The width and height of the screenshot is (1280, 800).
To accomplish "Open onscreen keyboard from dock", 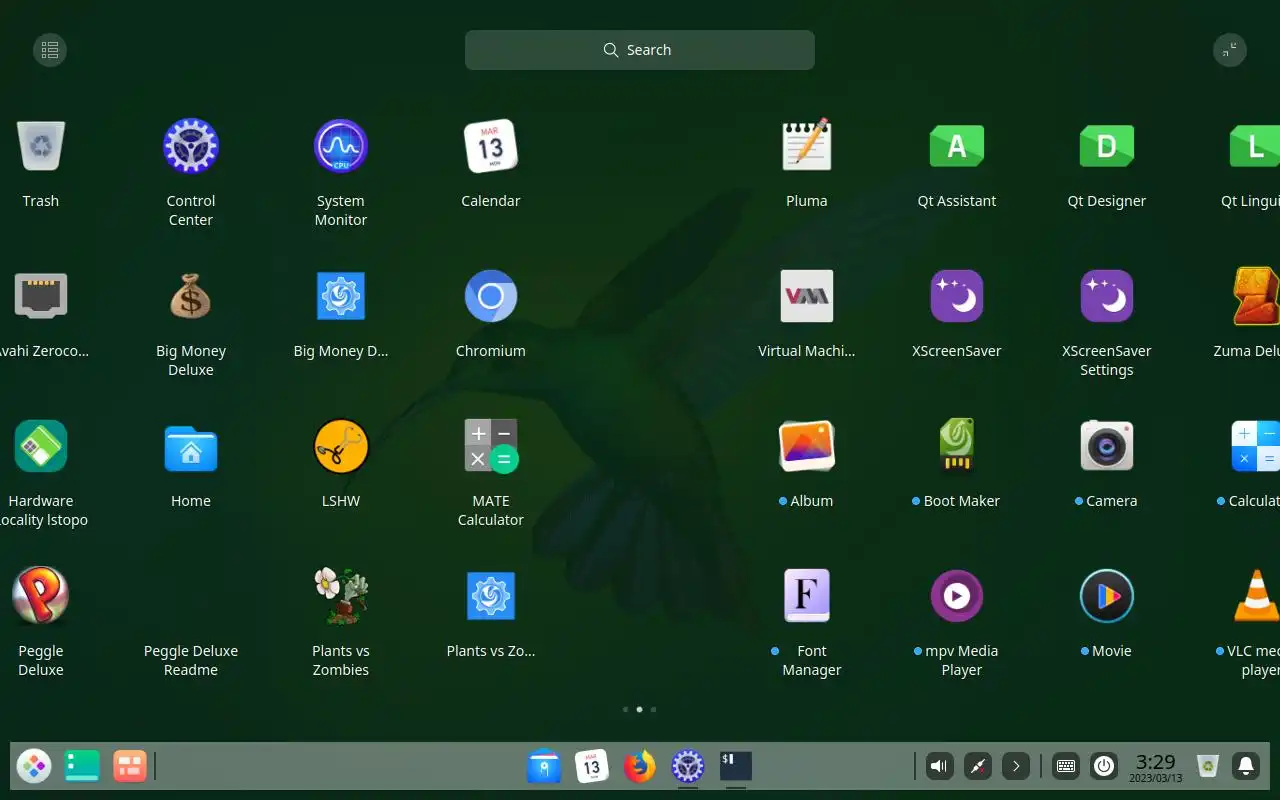I will (x=1066, y=767).
